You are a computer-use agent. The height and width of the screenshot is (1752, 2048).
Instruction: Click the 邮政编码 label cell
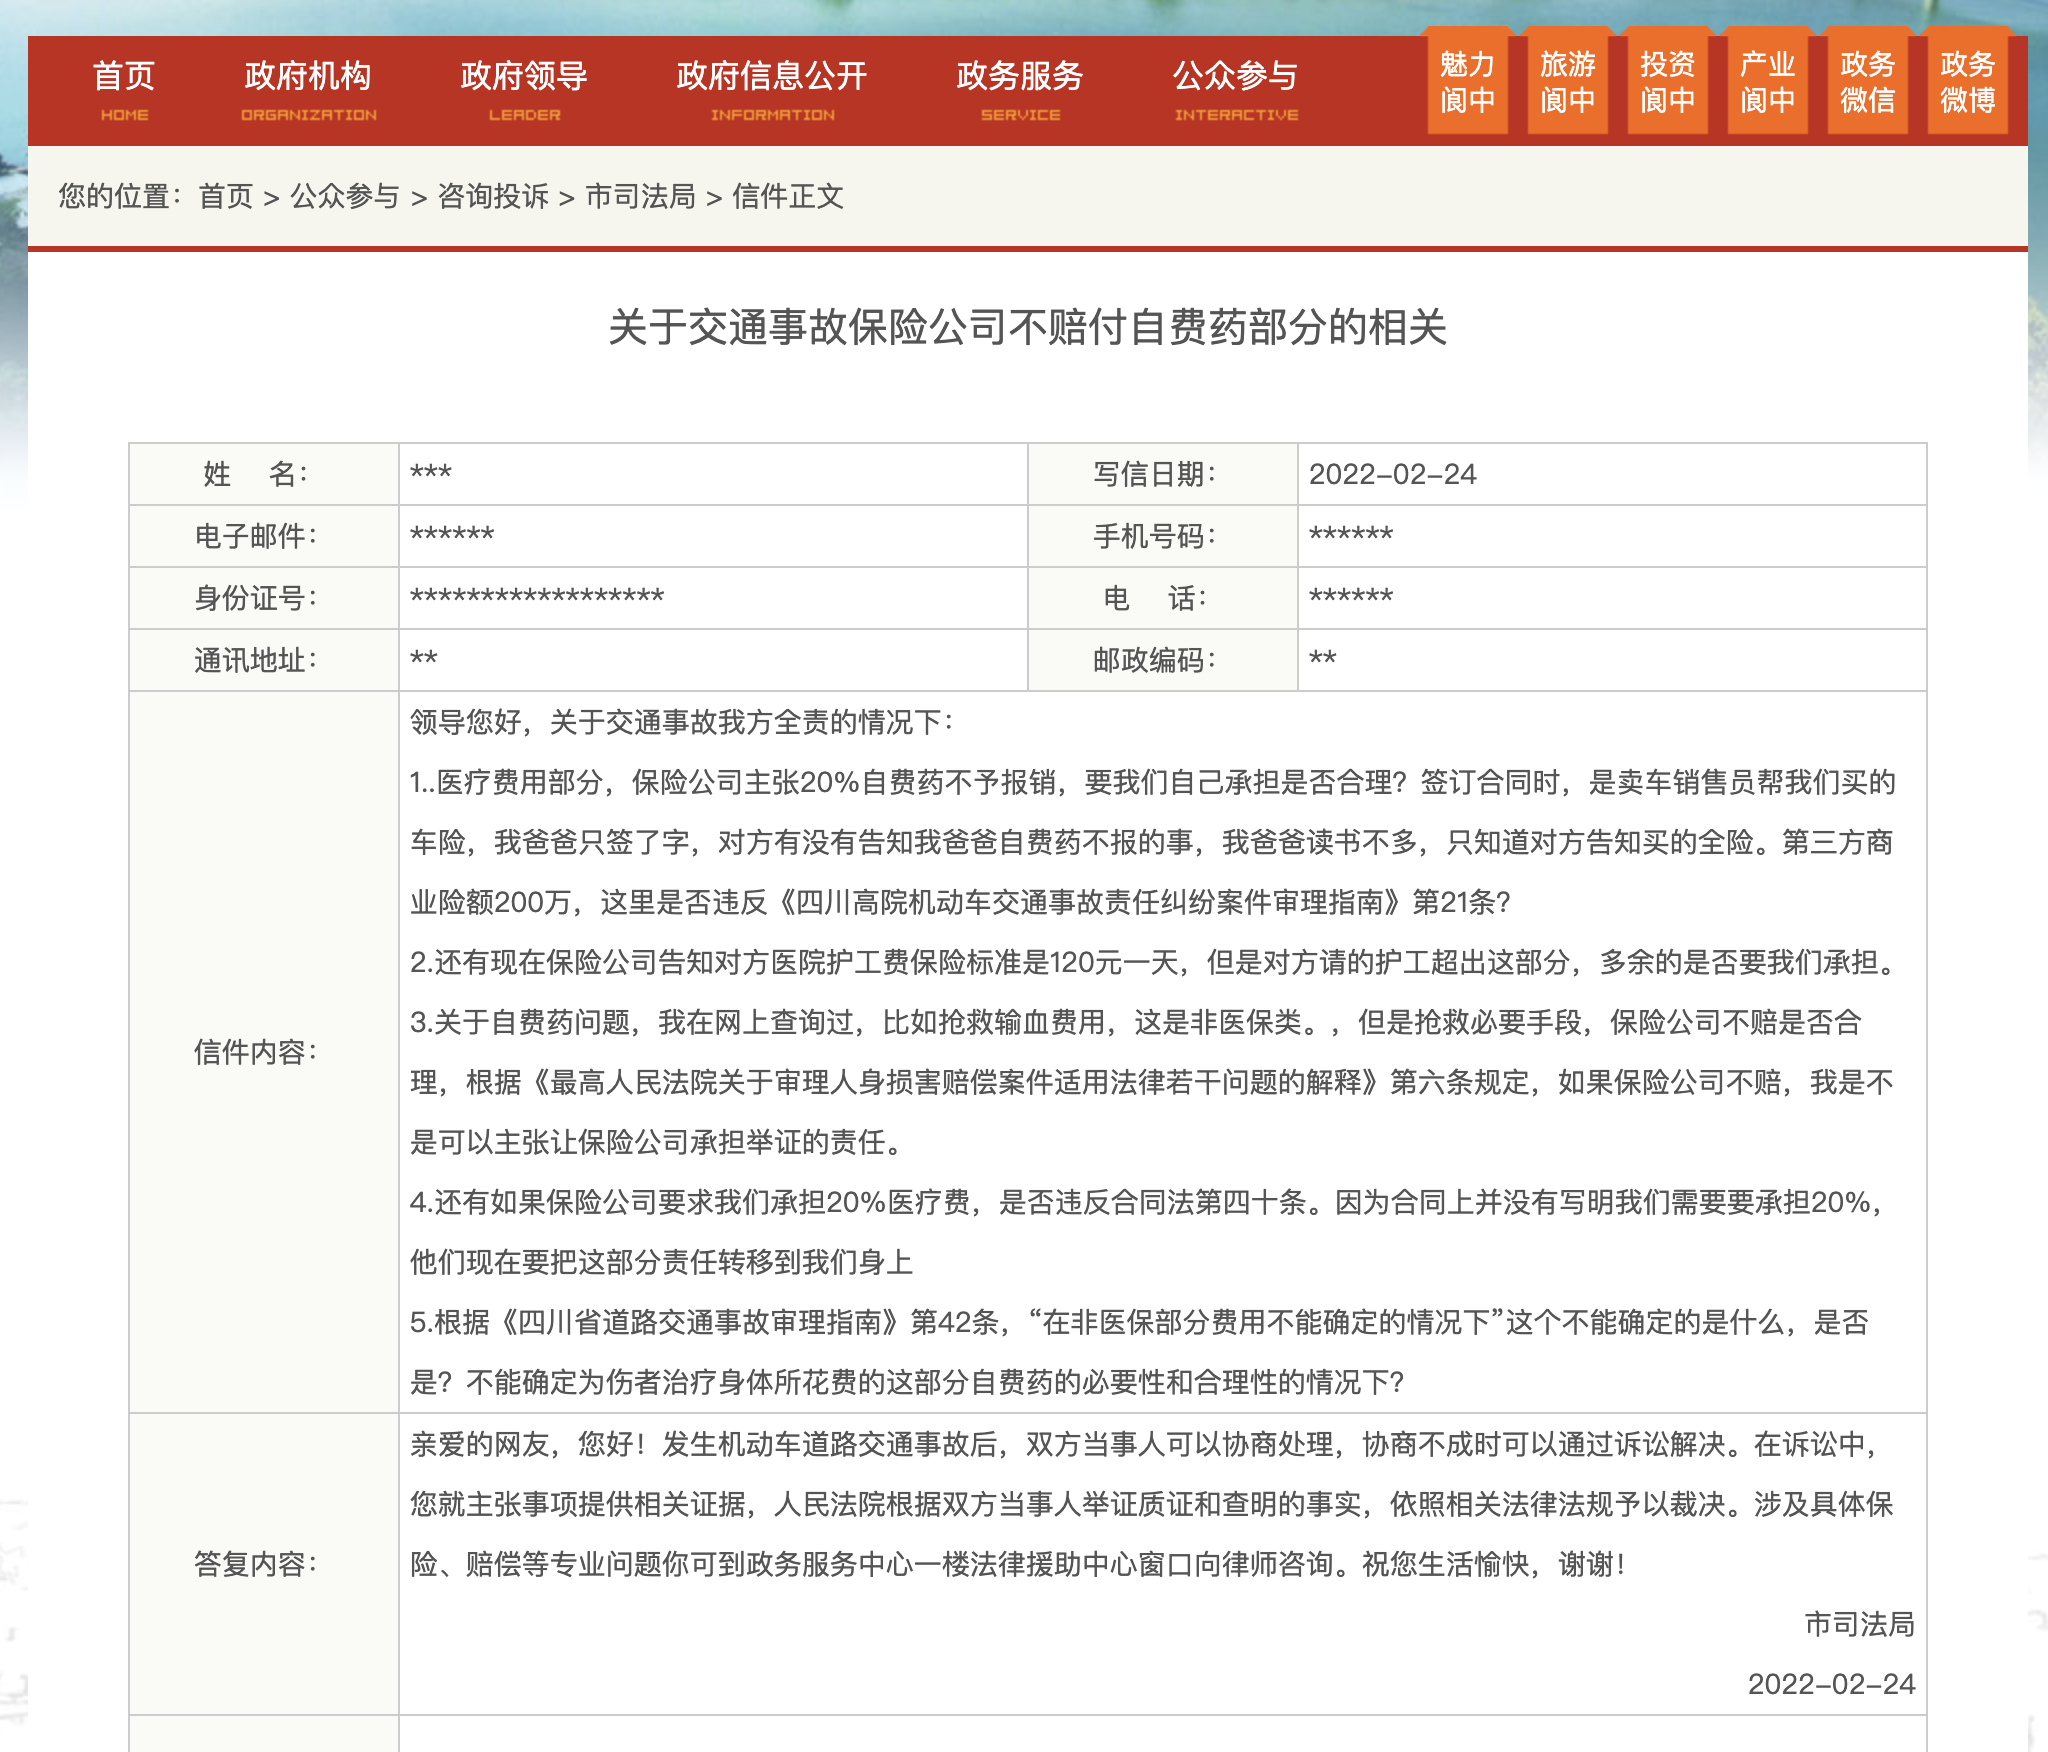click(x=1163, y=660)
